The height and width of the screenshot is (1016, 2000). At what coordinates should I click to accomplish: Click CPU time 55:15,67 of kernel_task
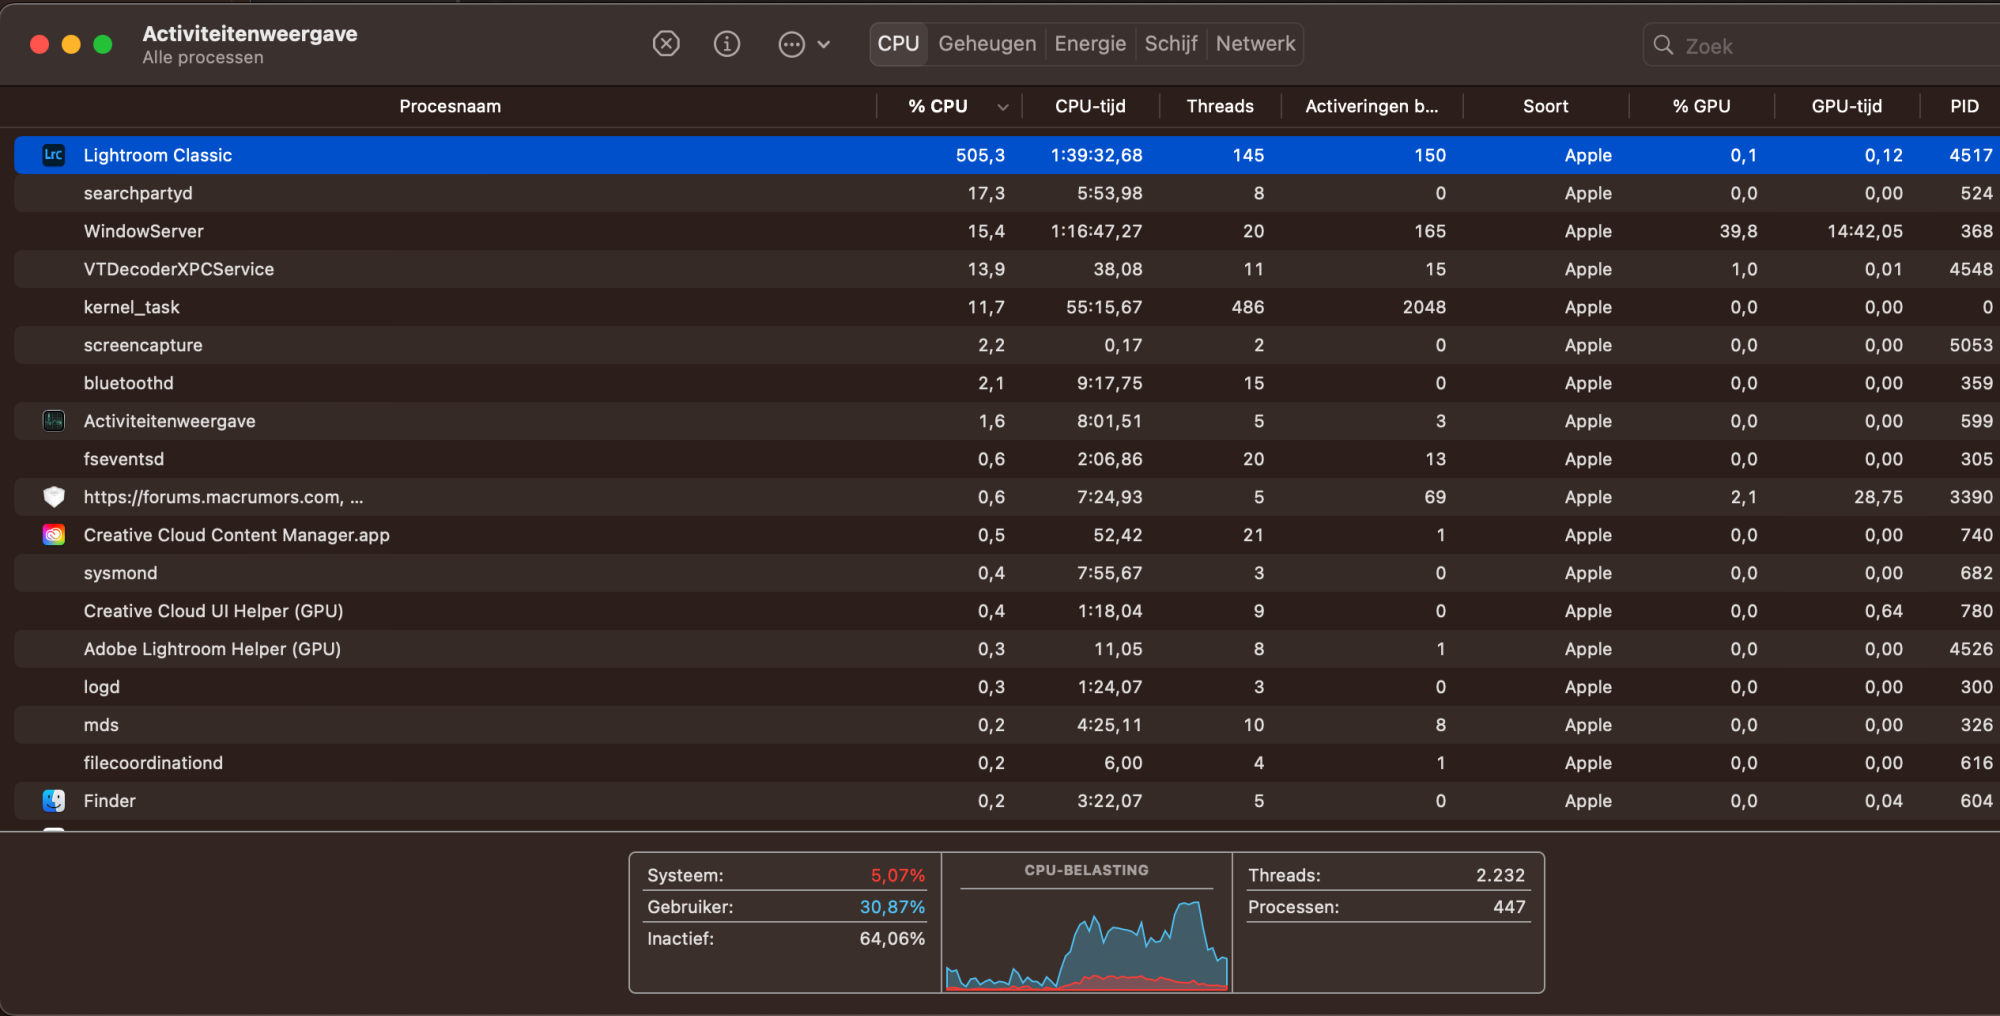tap(1104, 307)
